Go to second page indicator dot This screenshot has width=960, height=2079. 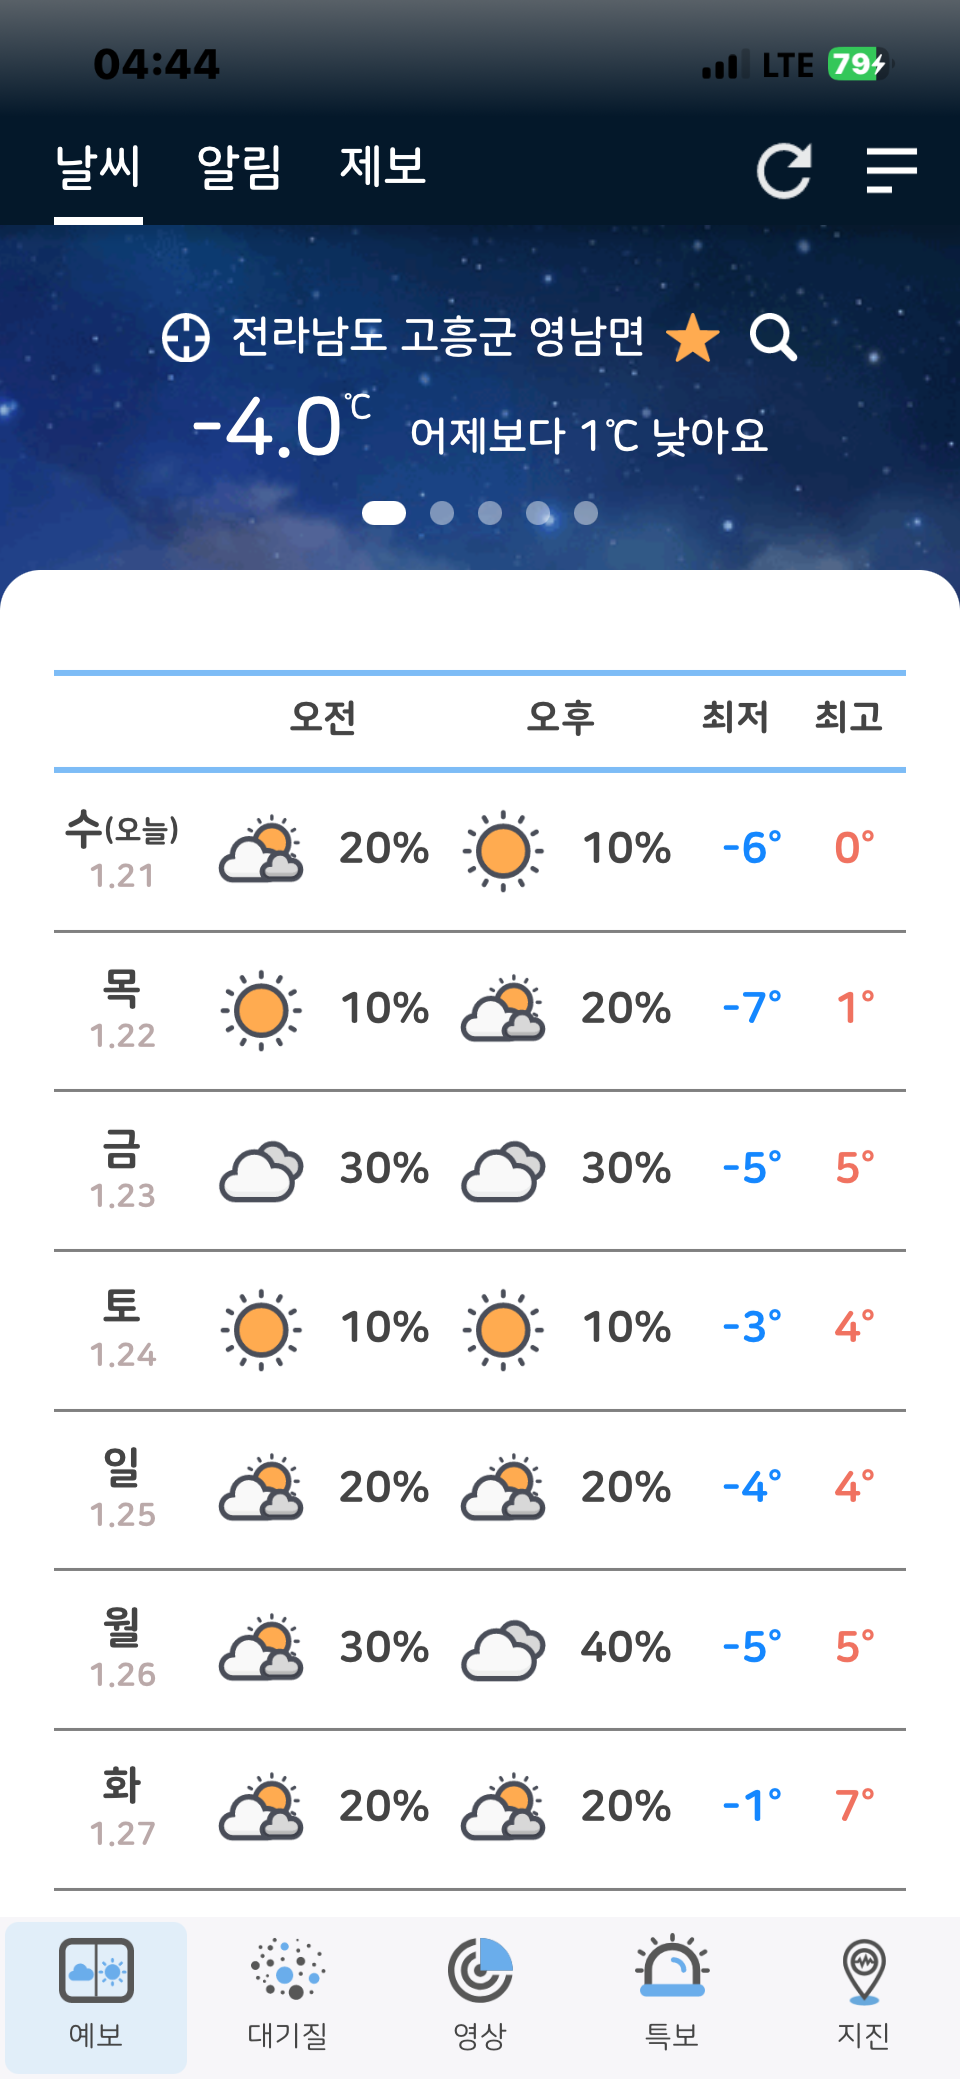pos(442,513)
